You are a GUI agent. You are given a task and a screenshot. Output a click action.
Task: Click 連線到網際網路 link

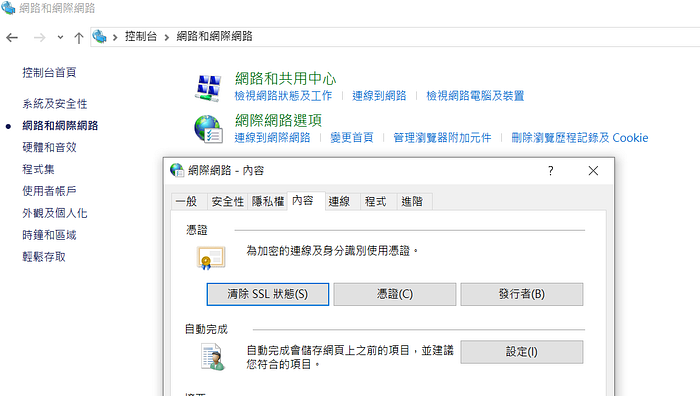coord(272,138)
